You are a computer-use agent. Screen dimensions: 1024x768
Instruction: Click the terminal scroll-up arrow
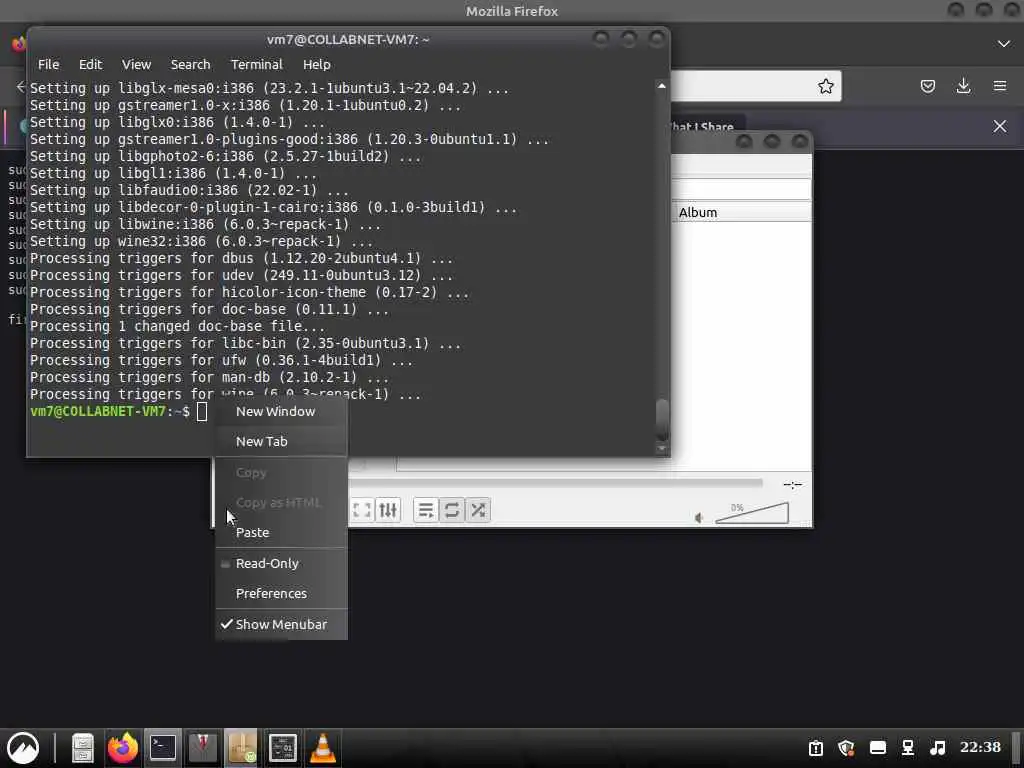(x=662, y=86)
